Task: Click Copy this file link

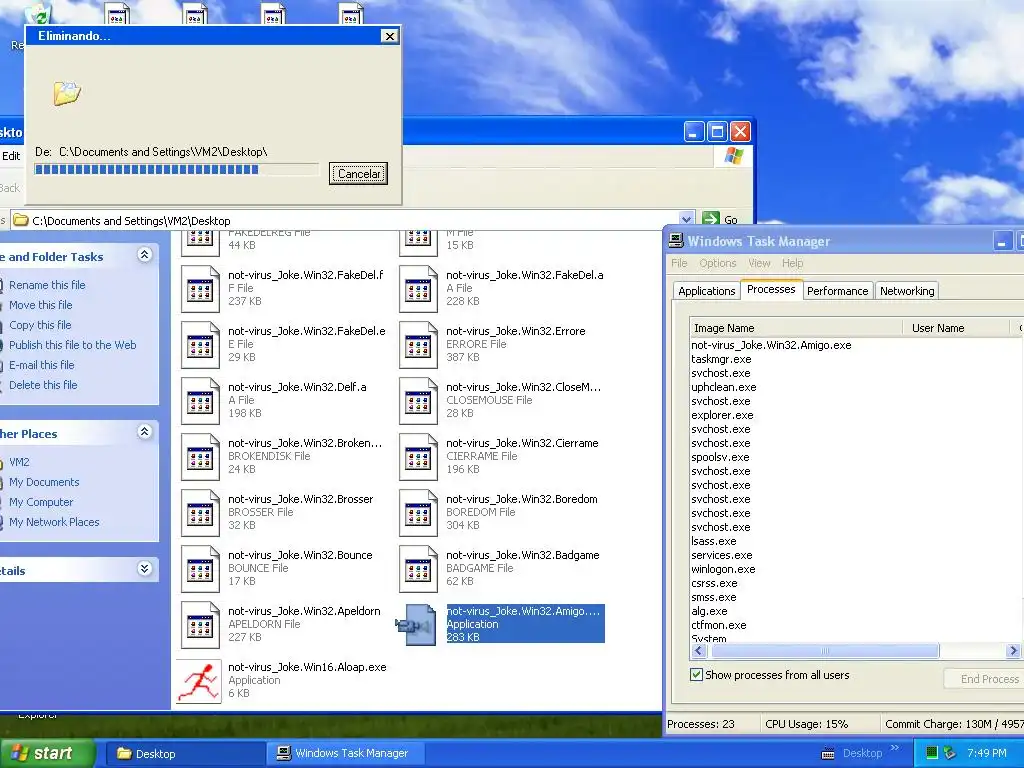Action: (40, 325)
